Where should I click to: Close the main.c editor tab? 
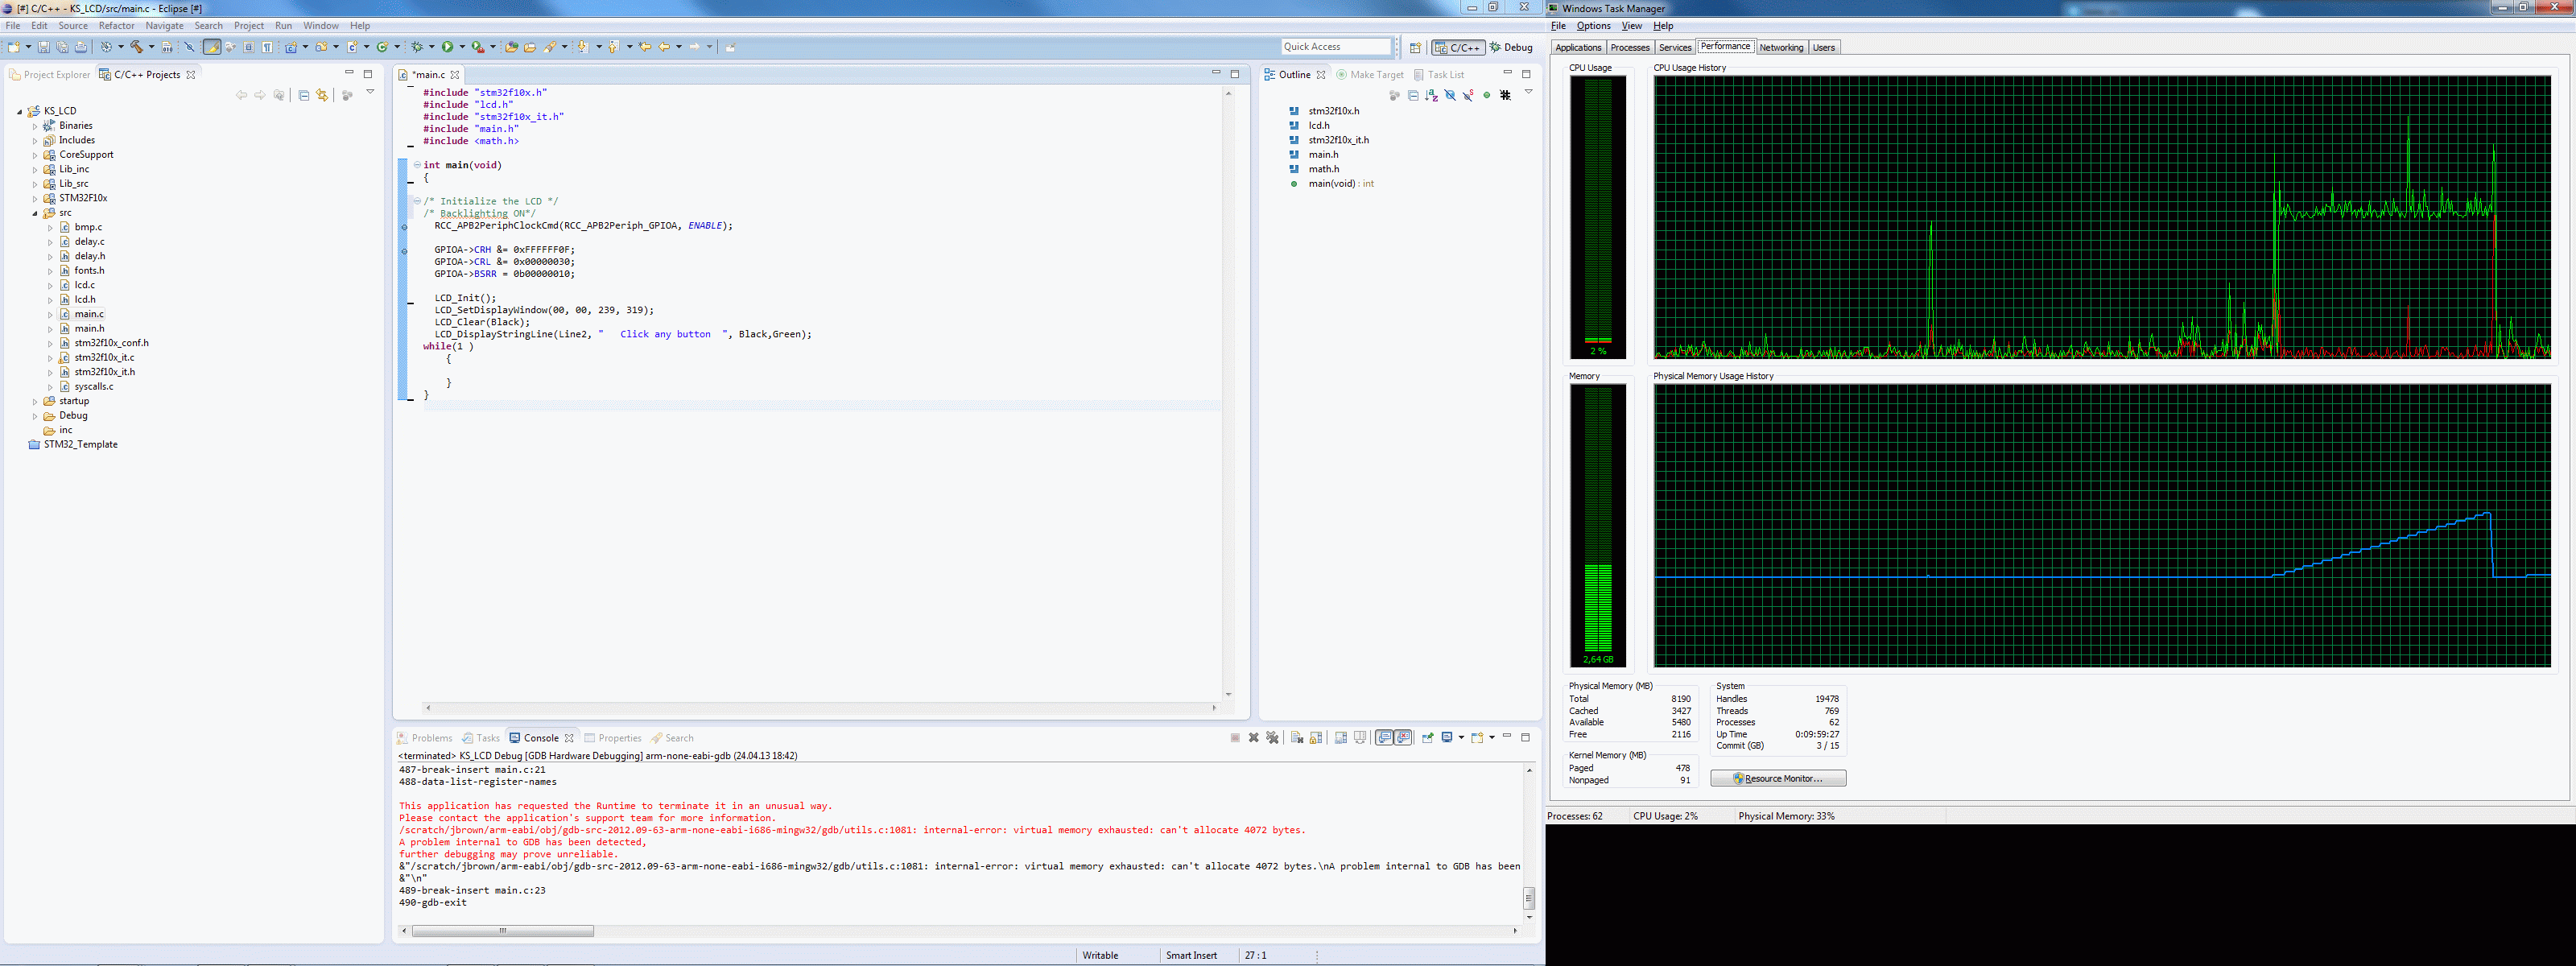455,75
